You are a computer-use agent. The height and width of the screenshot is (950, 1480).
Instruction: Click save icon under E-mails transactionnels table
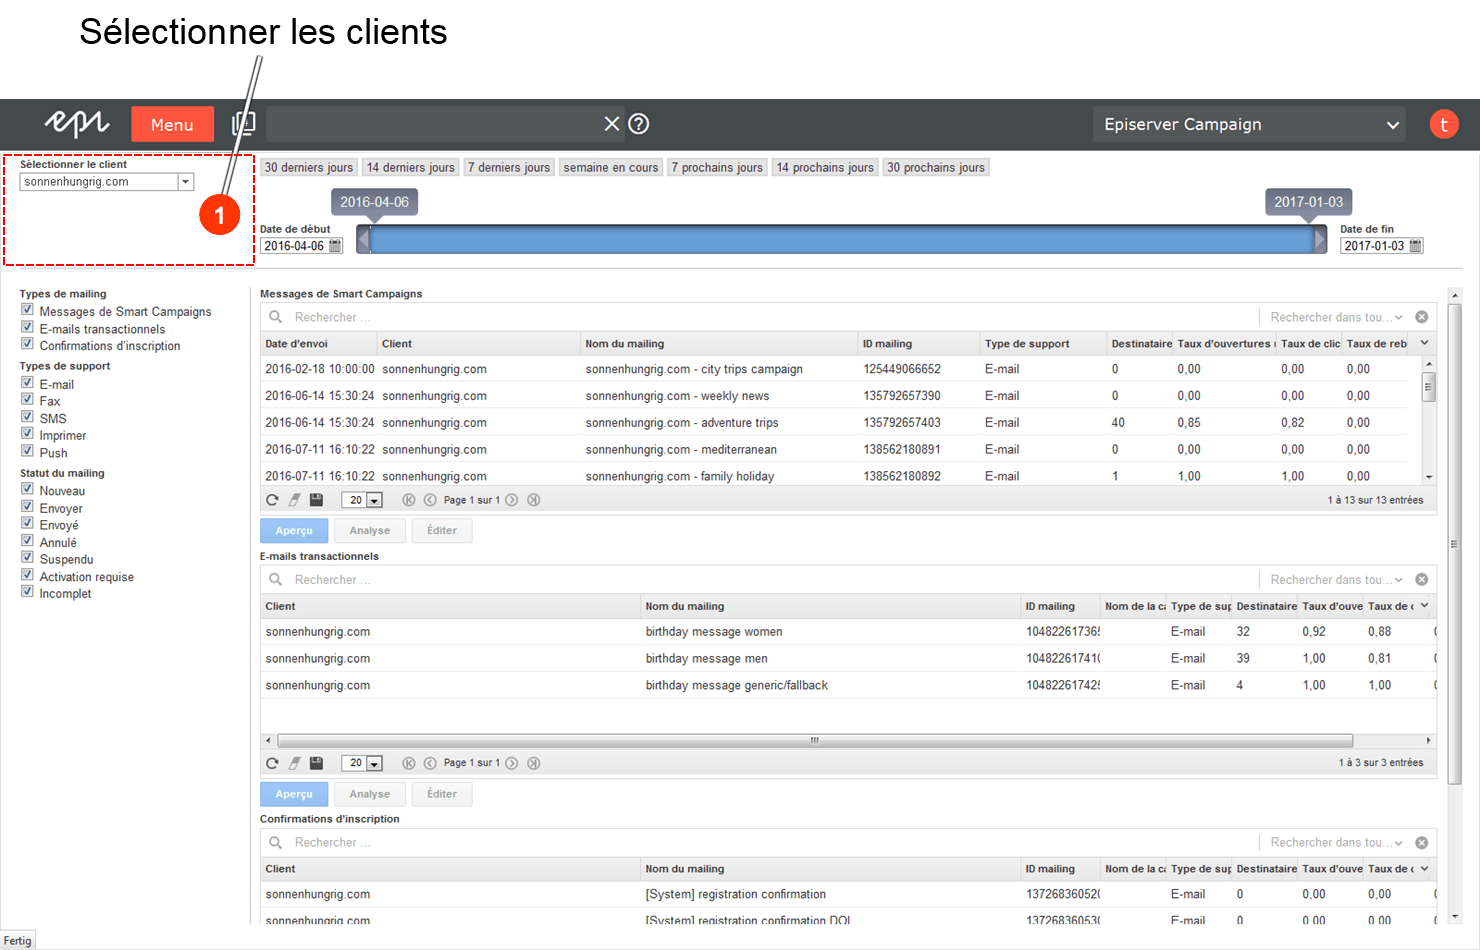316,763
